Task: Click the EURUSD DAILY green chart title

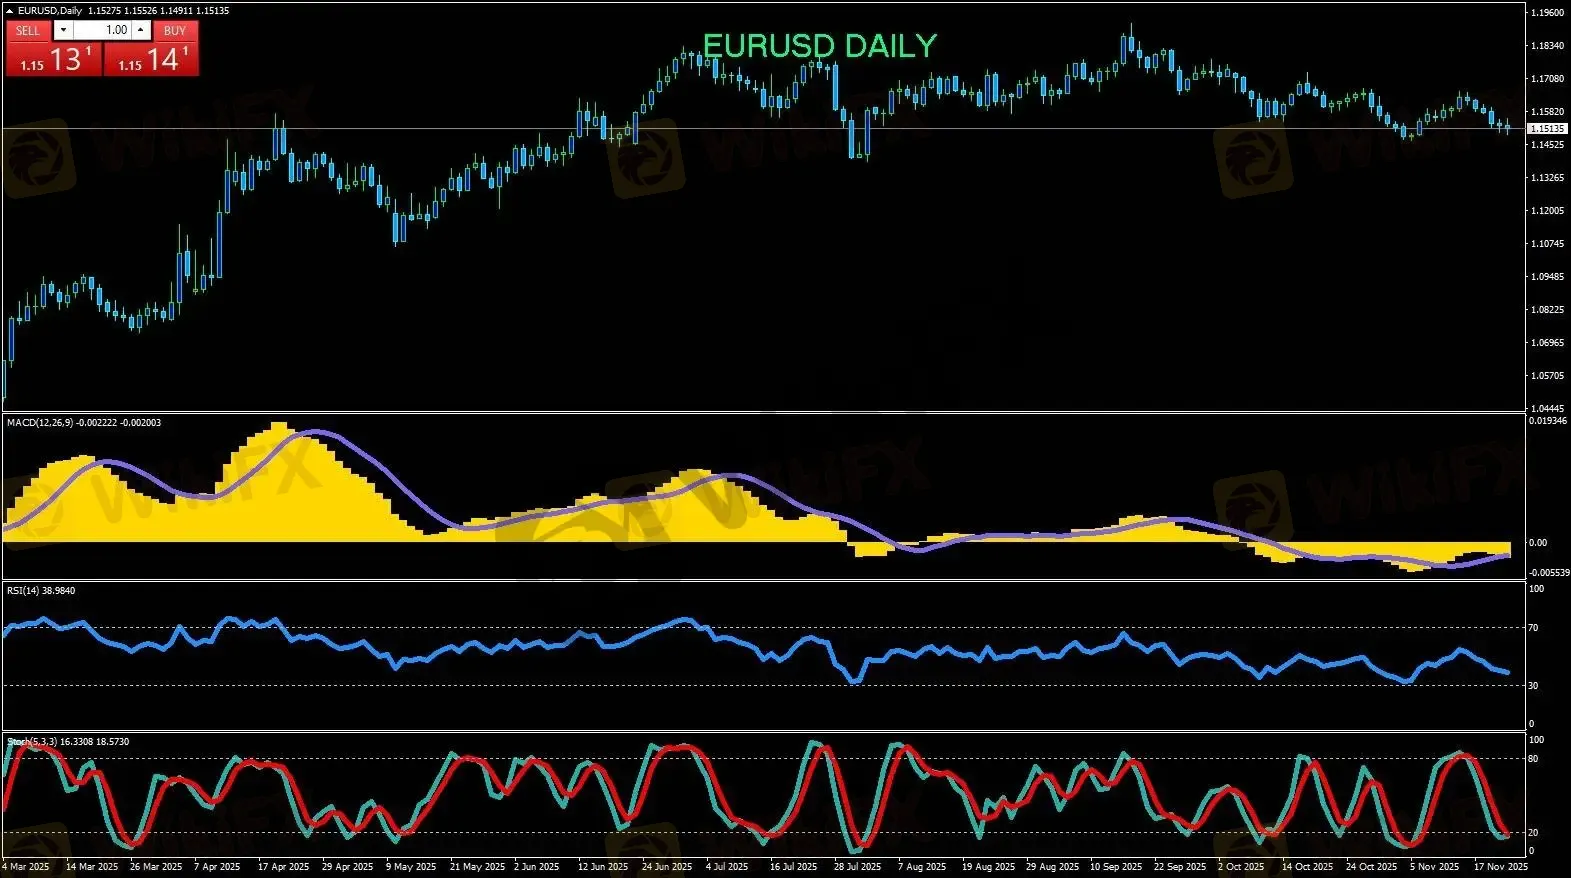Action: point(820,46)
